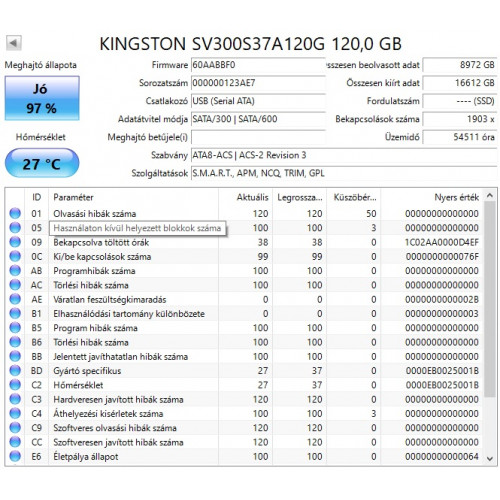Click the Paraméter column header
Screen dimensions: 500x500
pos(133,197)
